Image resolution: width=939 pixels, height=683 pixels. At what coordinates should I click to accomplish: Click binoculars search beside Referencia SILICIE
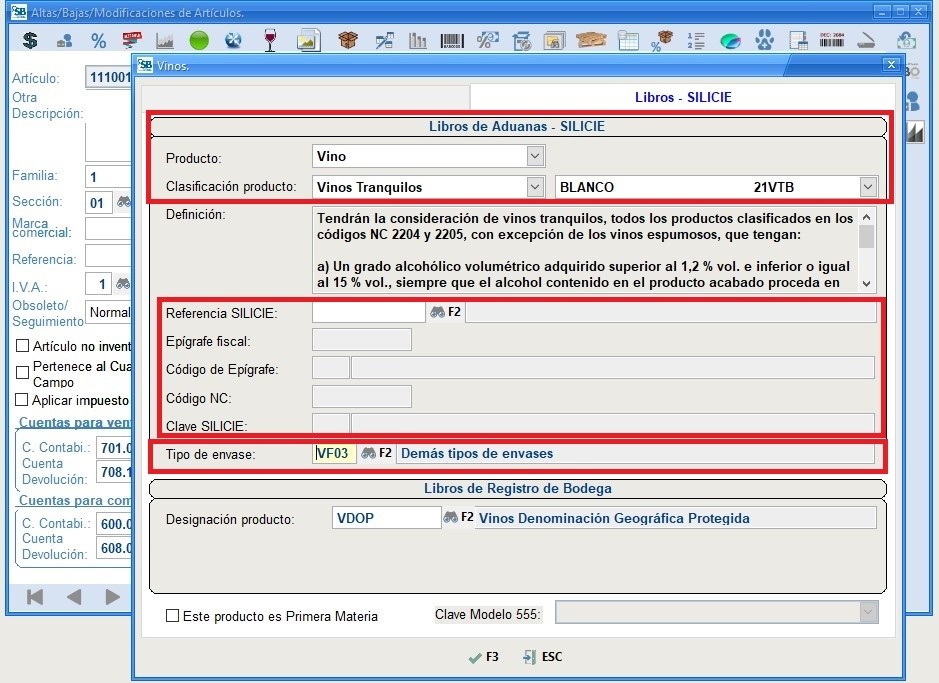437,312
